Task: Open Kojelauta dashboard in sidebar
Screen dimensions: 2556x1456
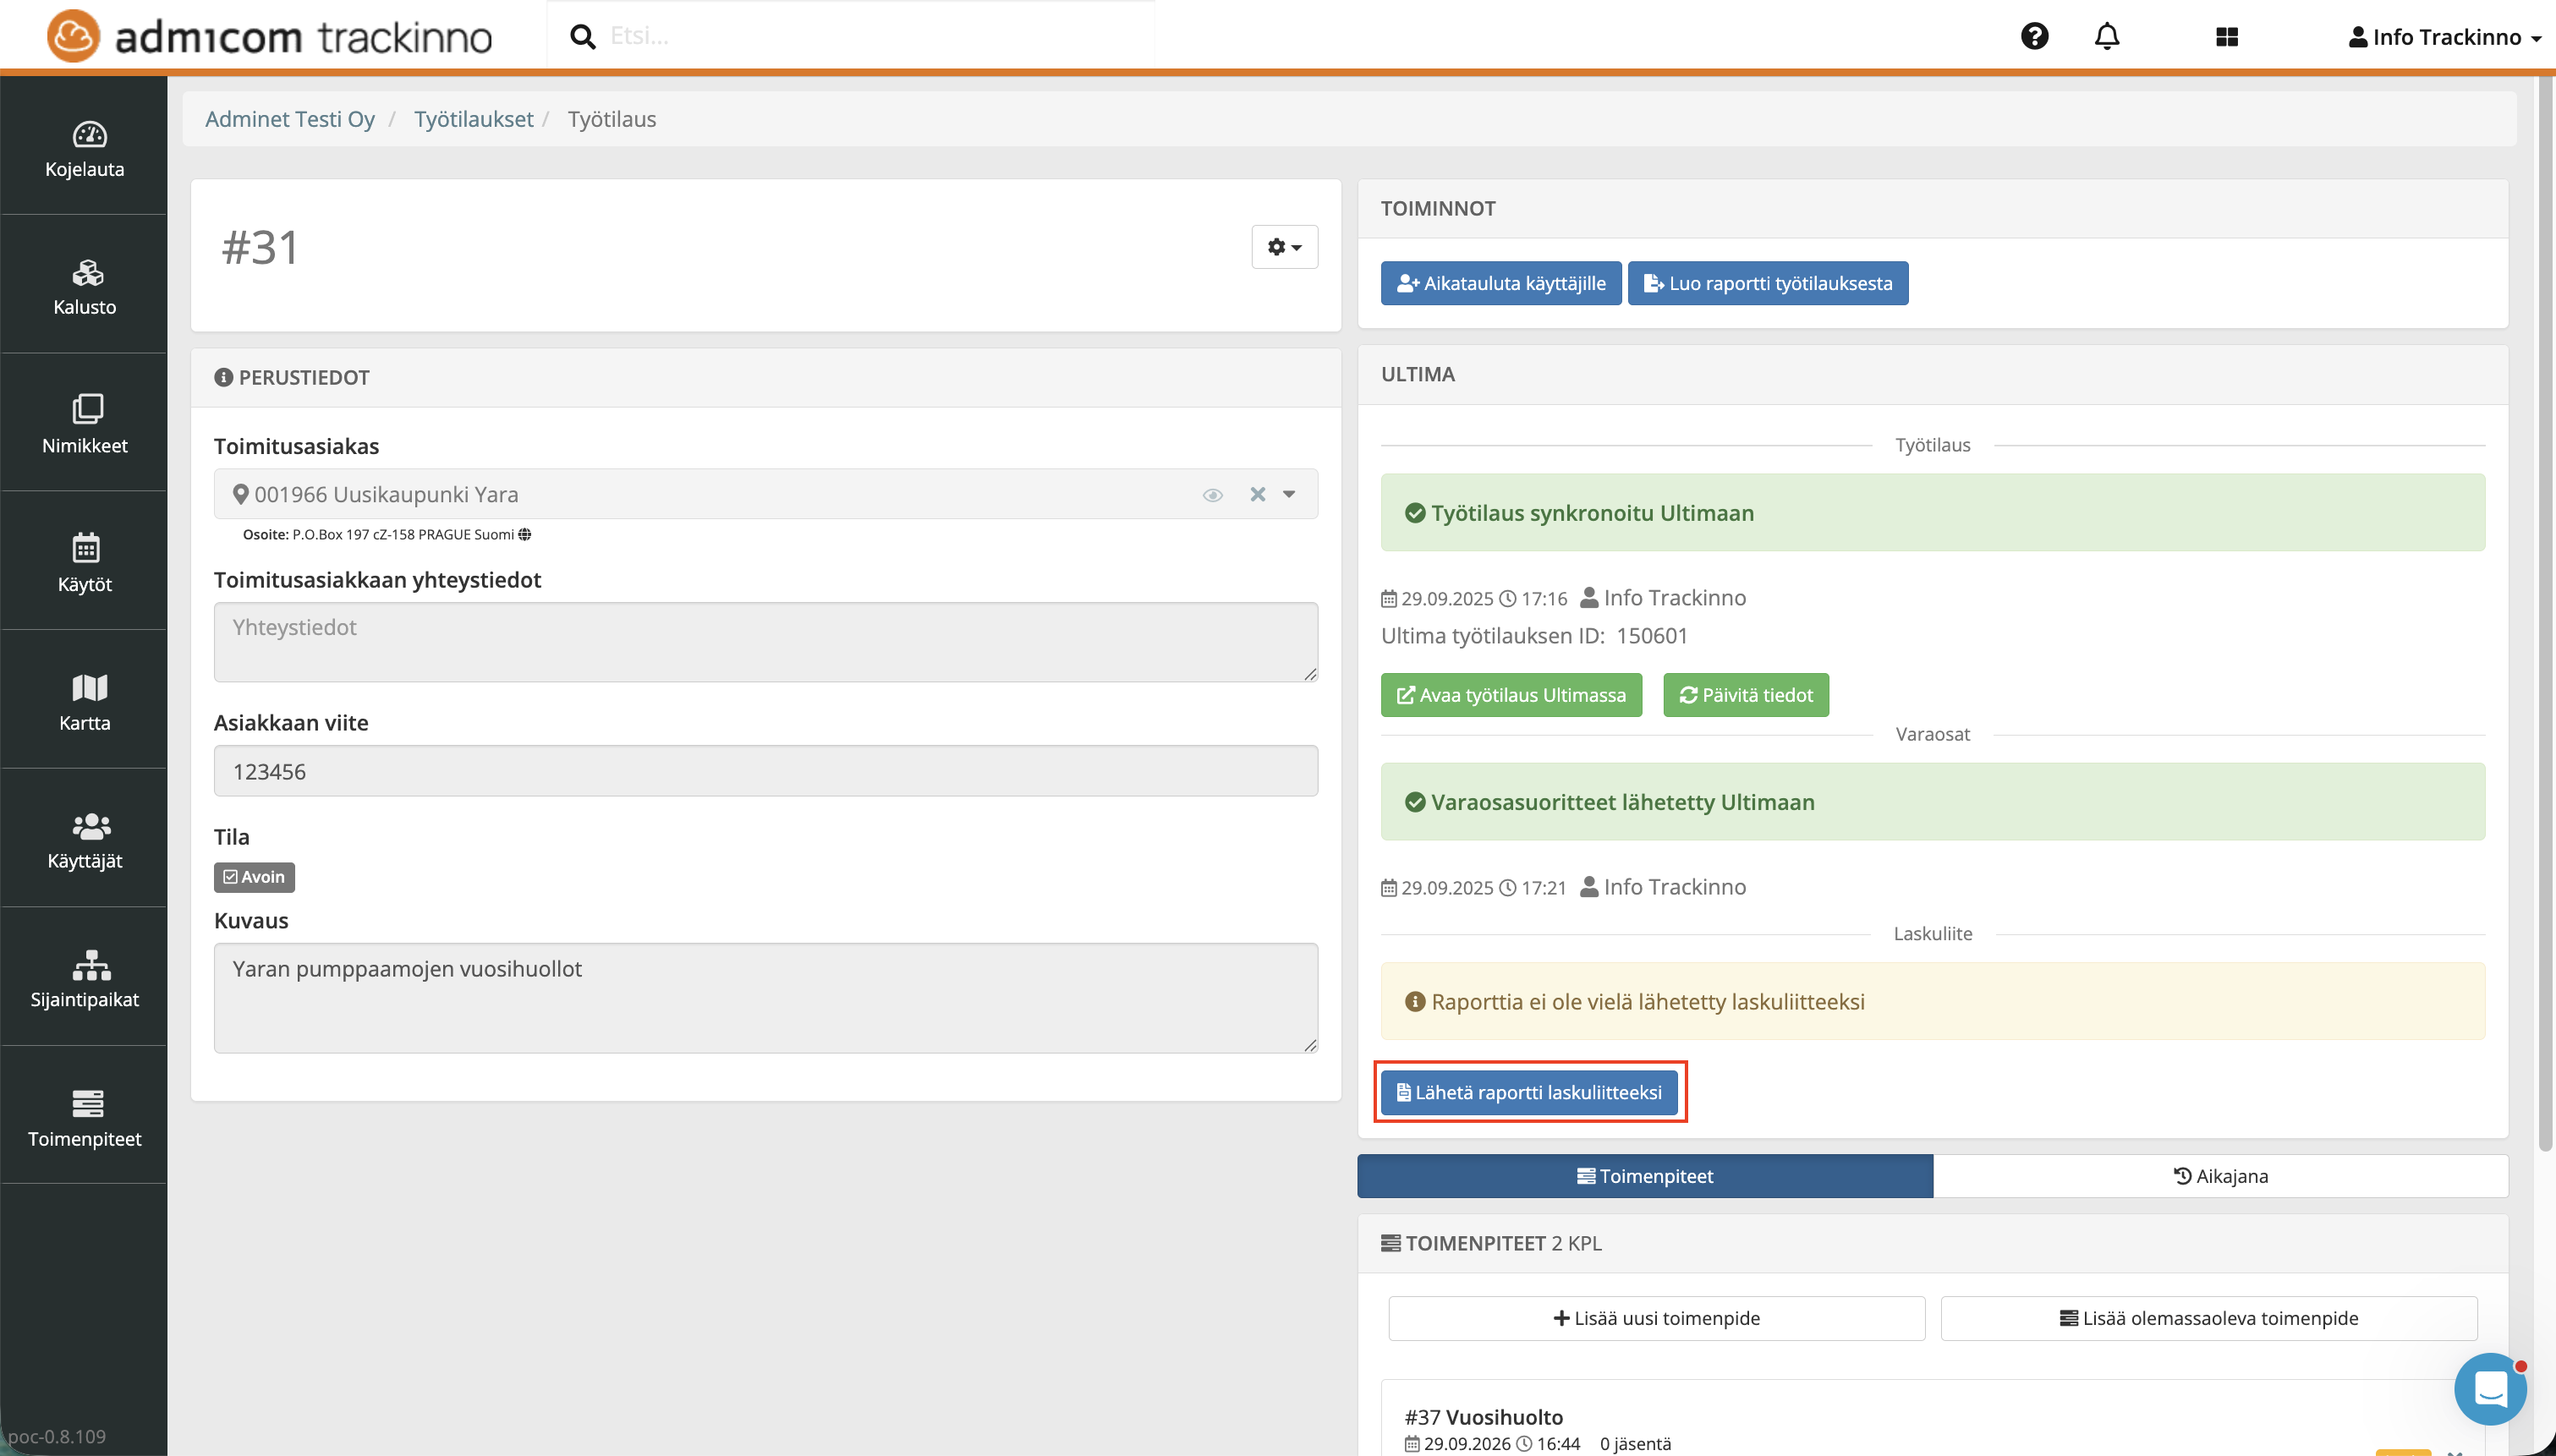Action: [84, 148]
